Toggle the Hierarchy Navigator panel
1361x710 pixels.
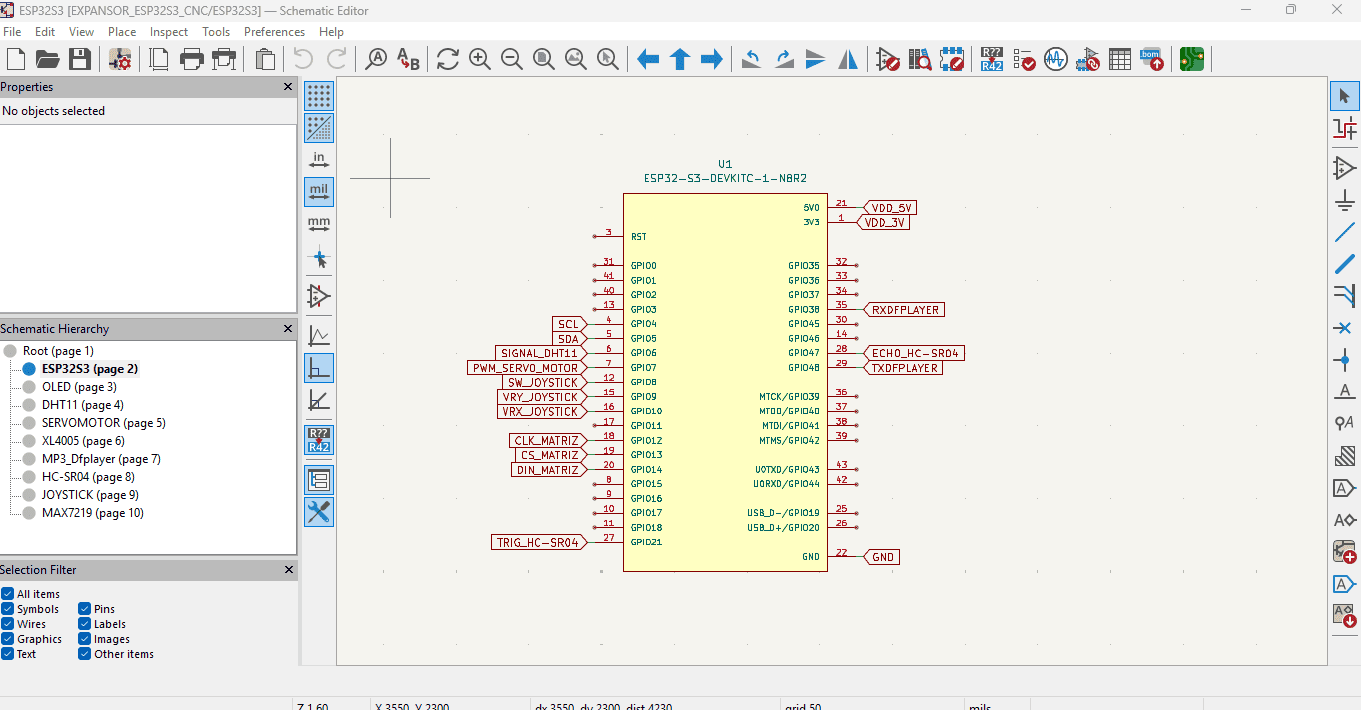[319, 480]
